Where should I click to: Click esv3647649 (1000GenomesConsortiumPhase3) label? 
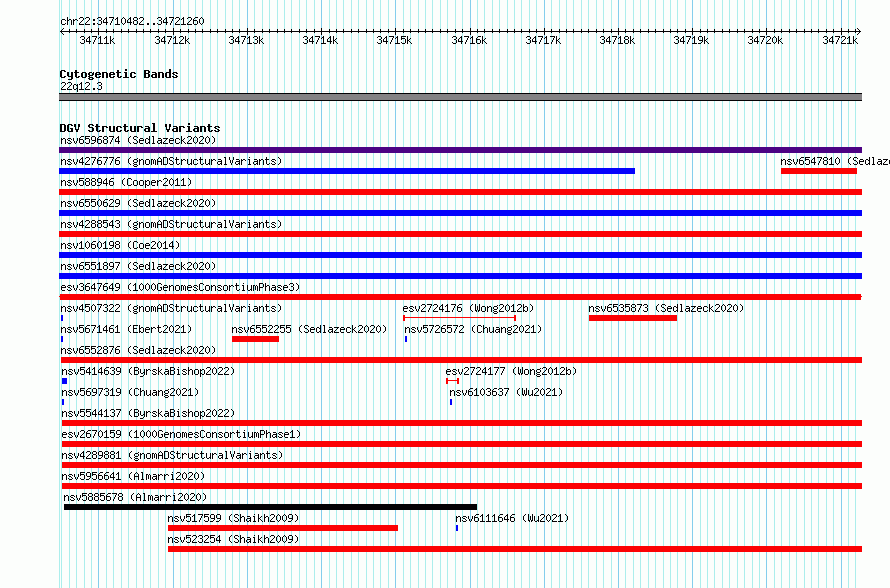180,287
